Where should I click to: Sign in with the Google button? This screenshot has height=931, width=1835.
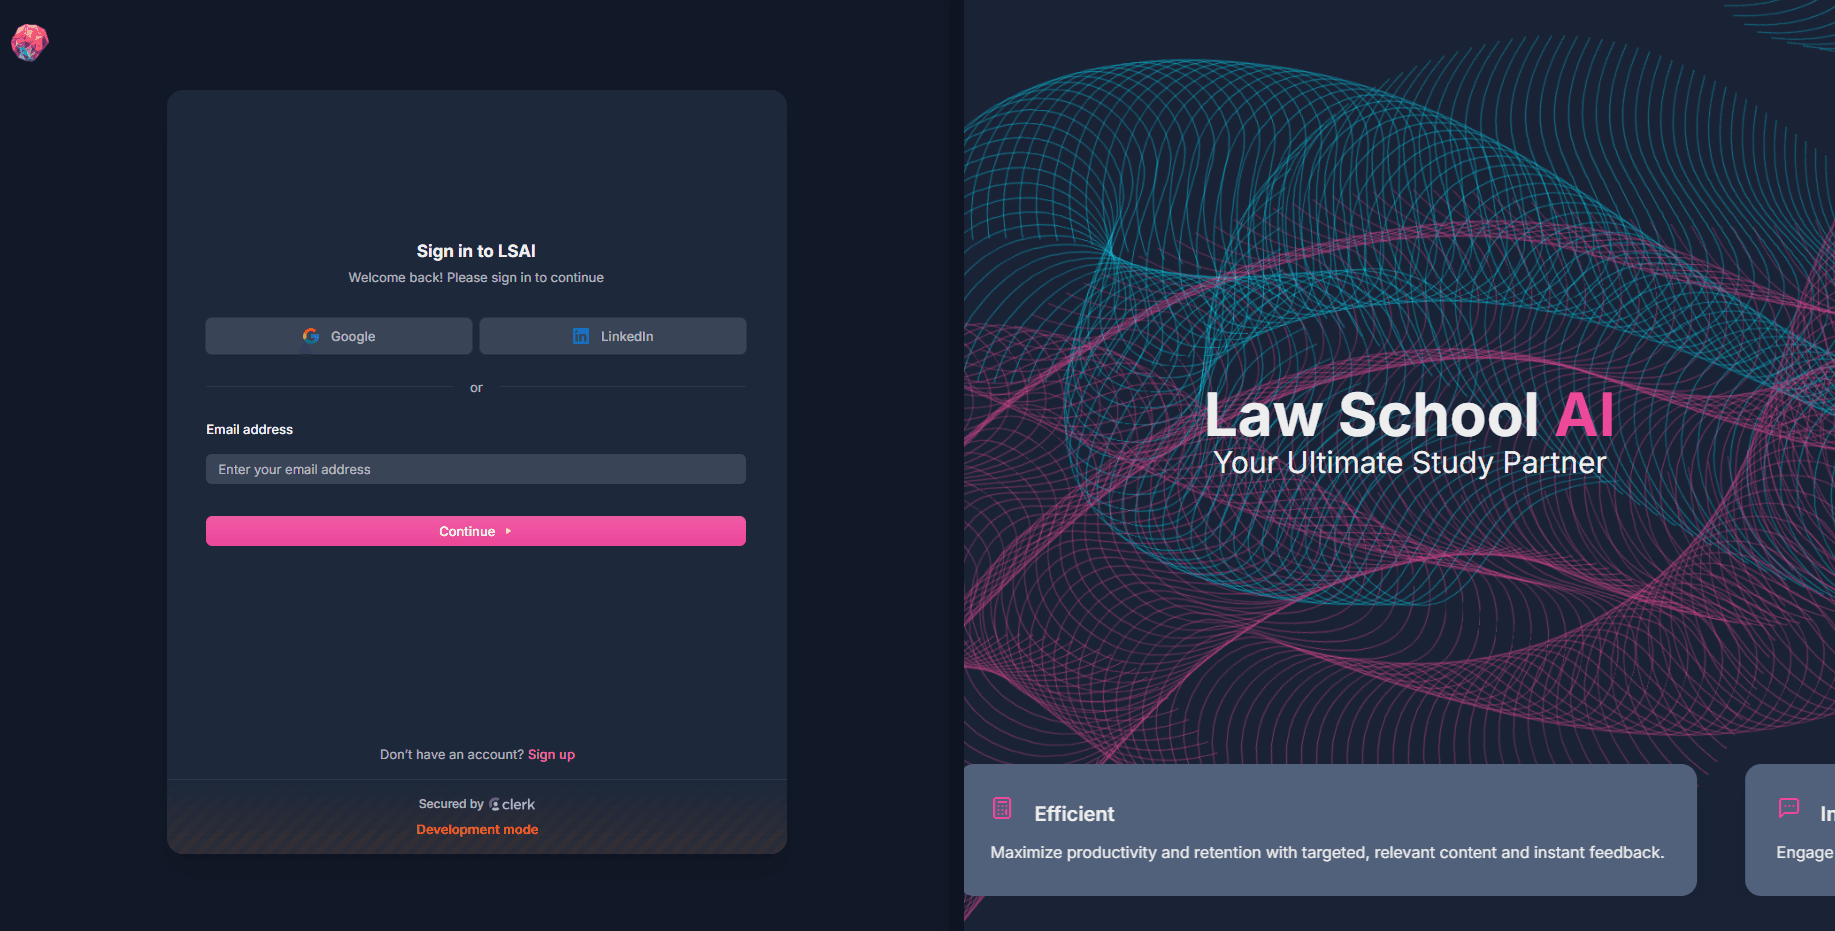tap(339, 336)
